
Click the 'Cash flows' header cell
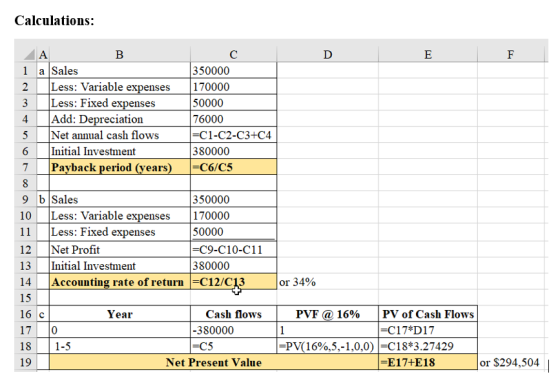234,314
